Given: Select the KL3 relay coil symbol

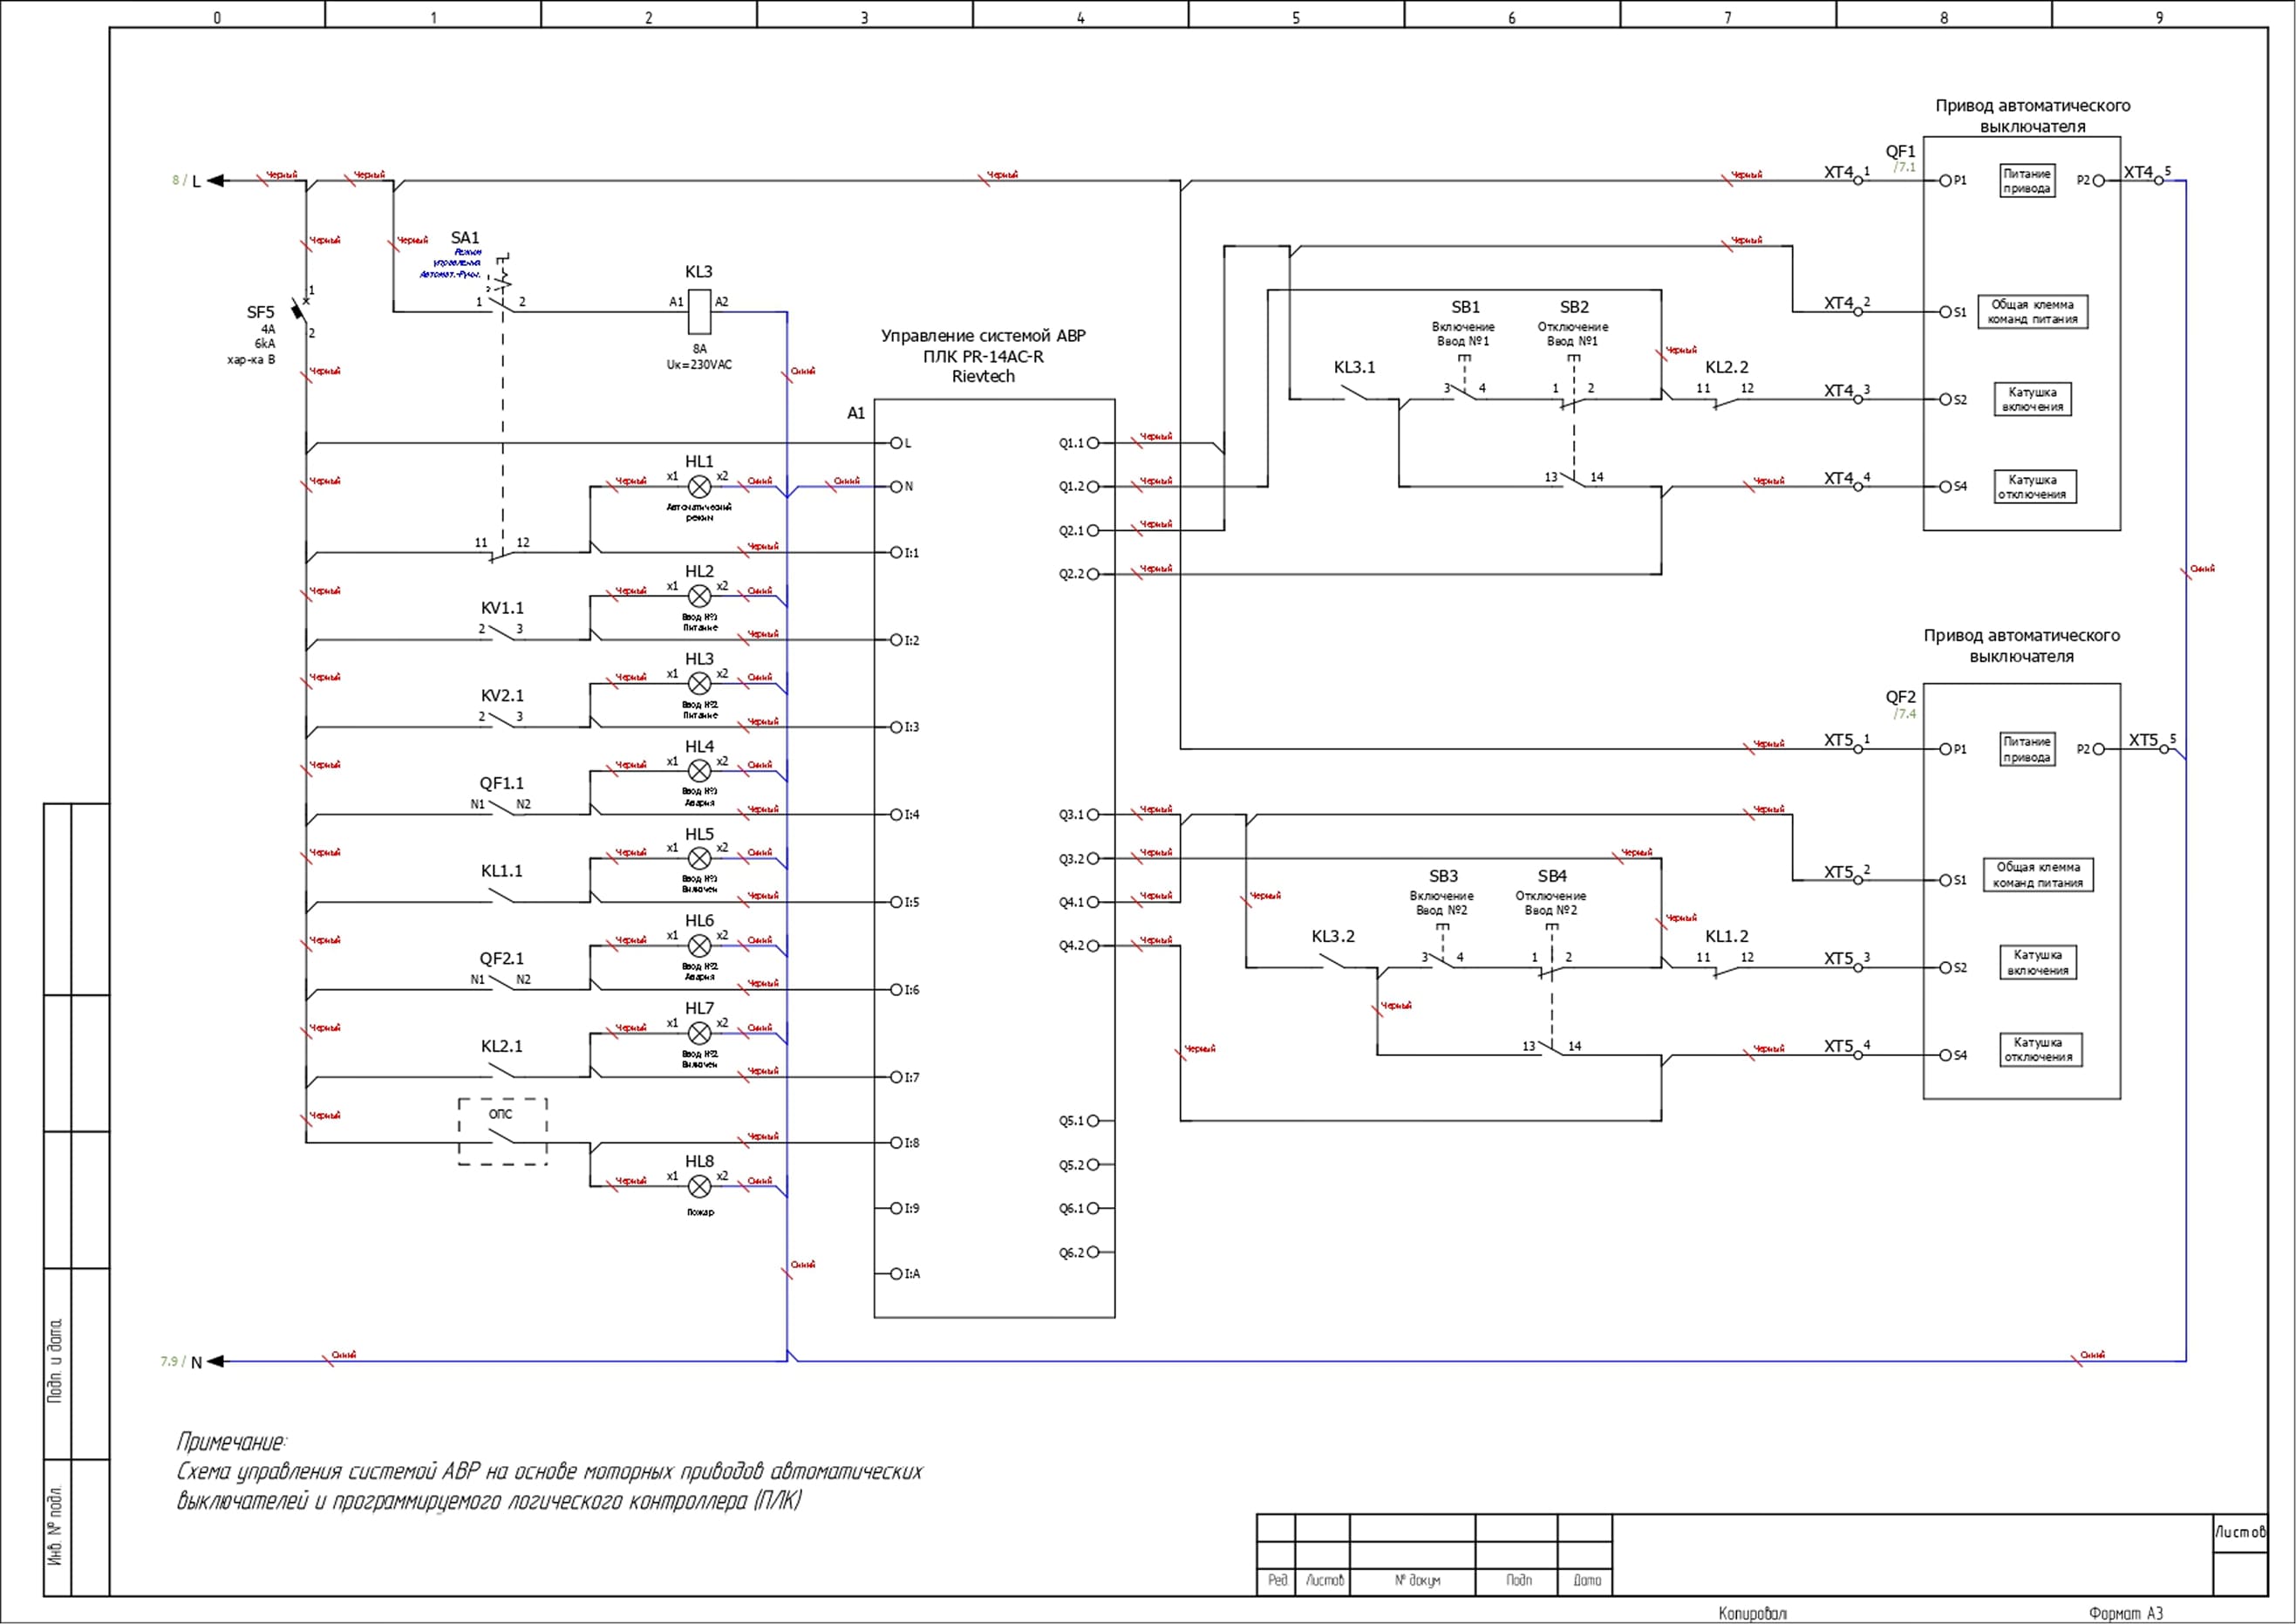Looking at the screenshot, I should 700,311.
